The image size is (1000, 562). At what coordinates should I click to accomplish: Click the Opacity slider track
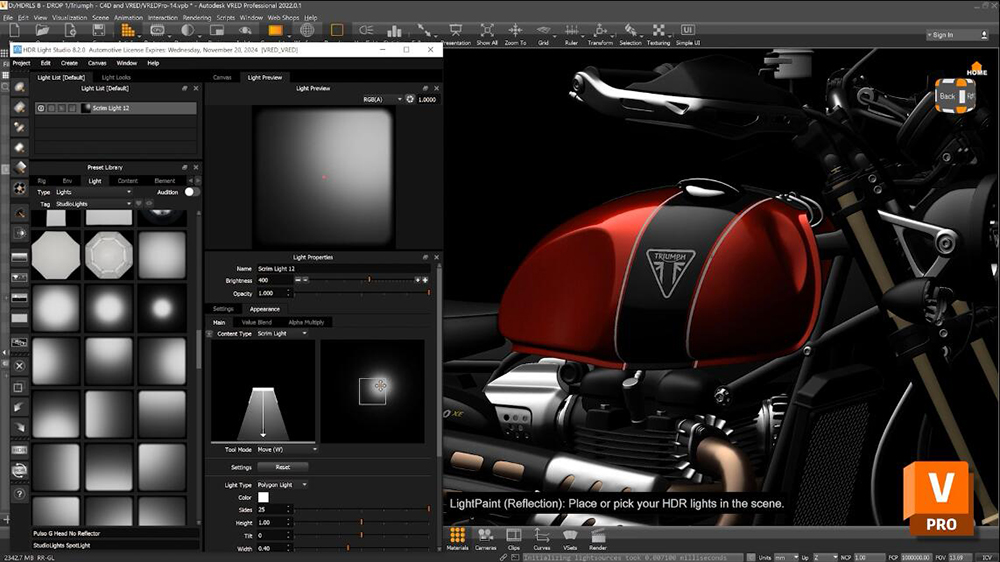[x=362, y=293]
